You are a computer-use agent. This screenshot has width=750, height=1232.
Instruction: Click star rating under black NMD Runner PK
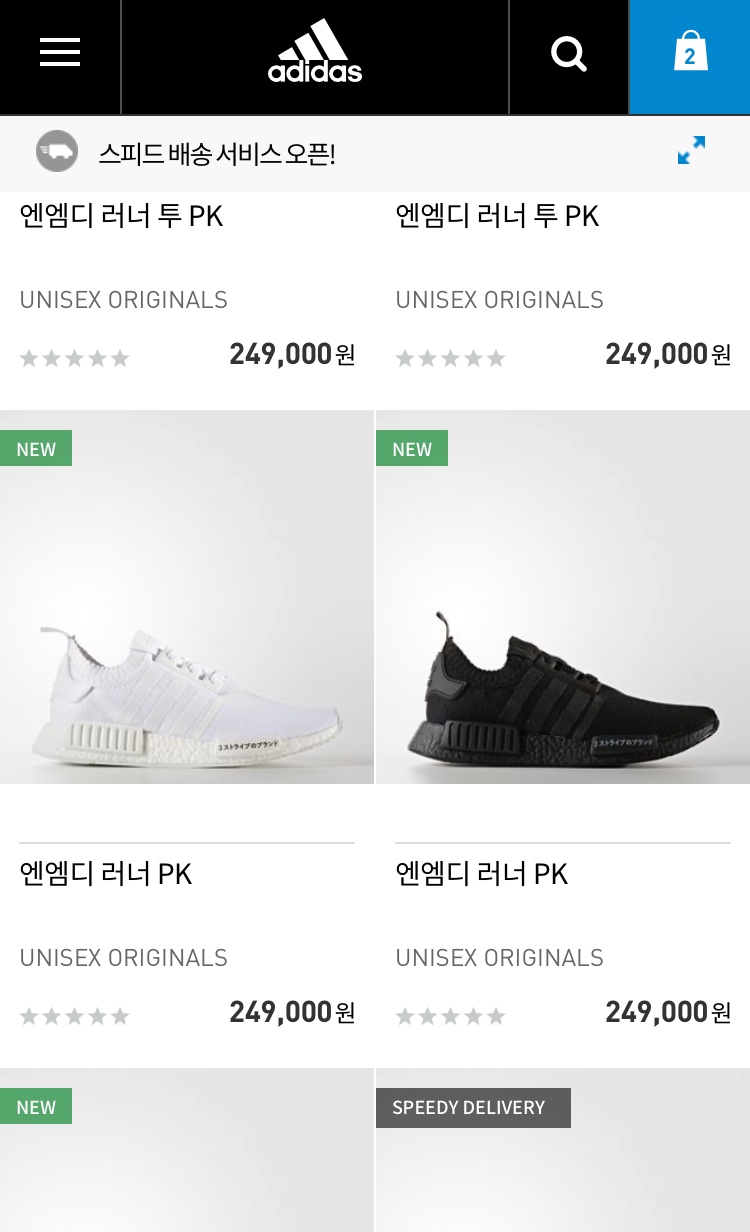click(451, 1017)
